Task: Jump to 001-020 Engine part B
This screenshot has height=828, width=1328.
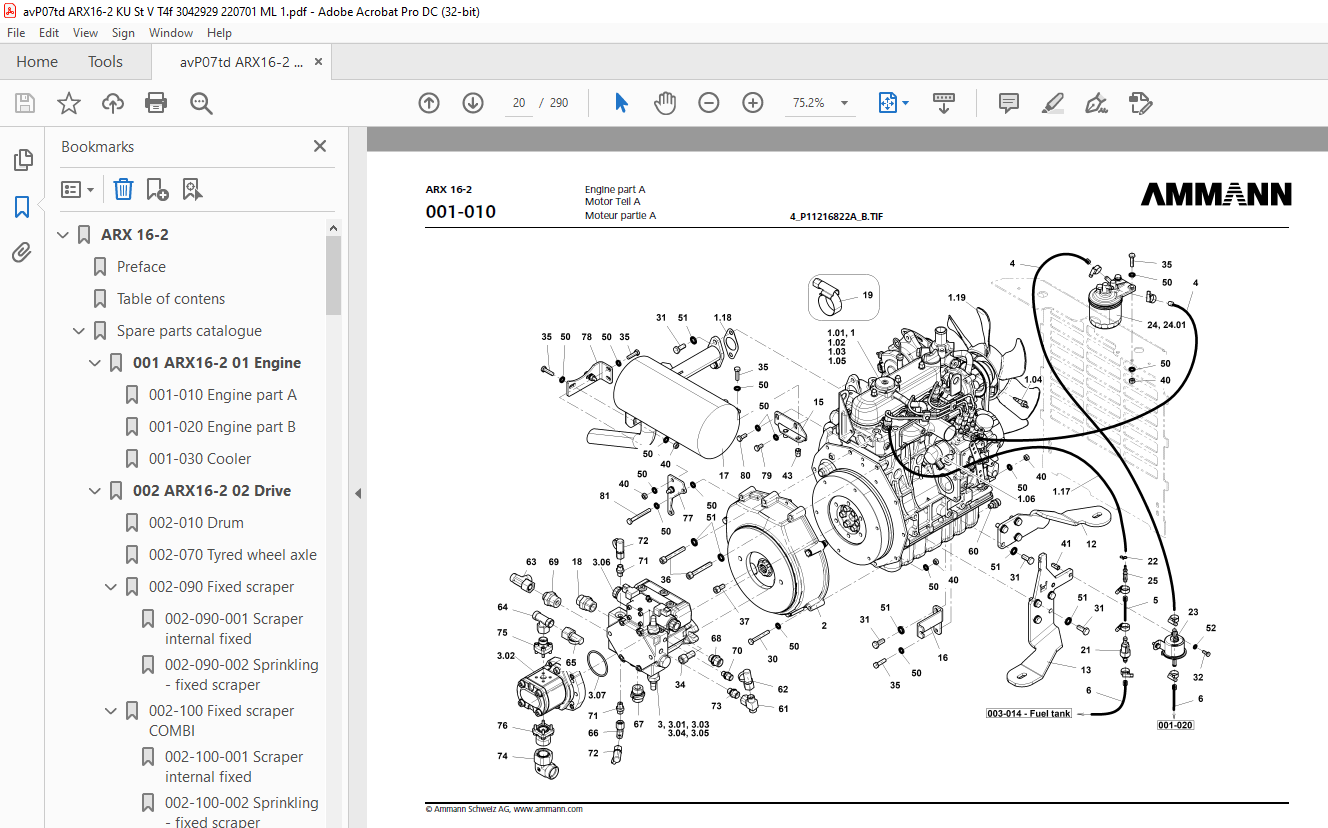Action: (x=222, y=427)
